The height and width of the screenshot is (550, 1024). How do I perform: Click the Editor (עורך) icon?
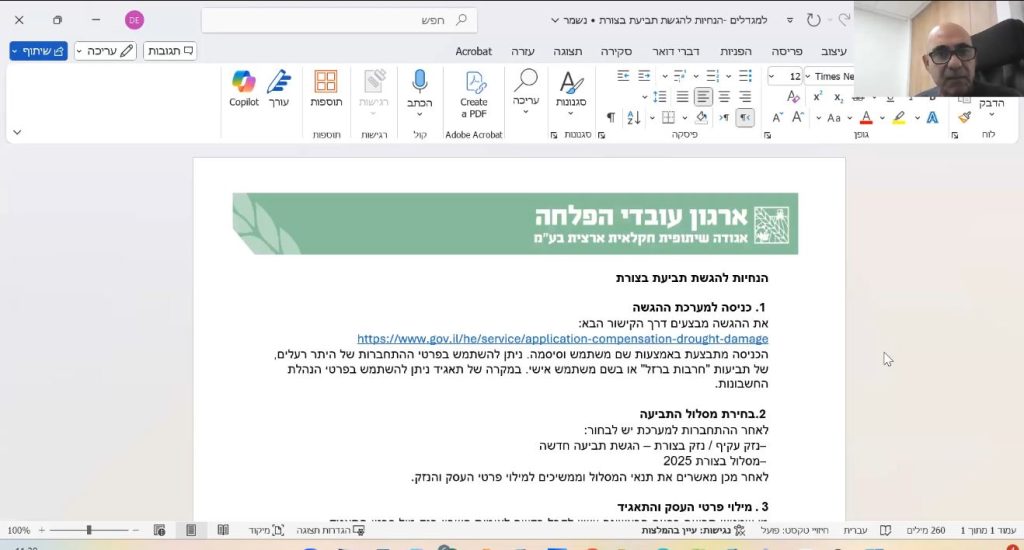tap(279, 88)
